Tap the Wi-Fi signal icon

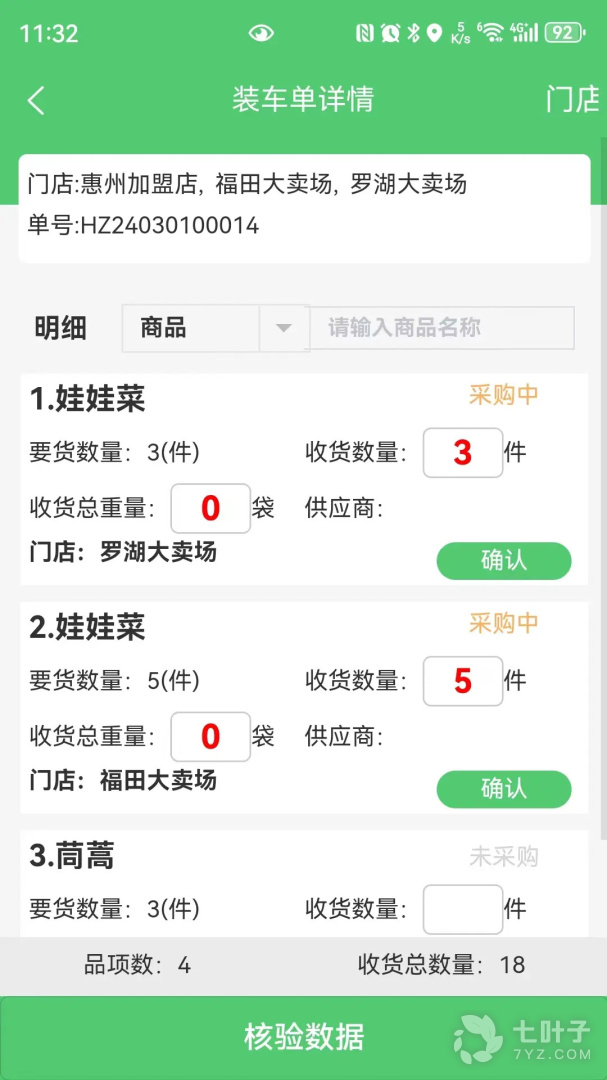click(490, 33)
